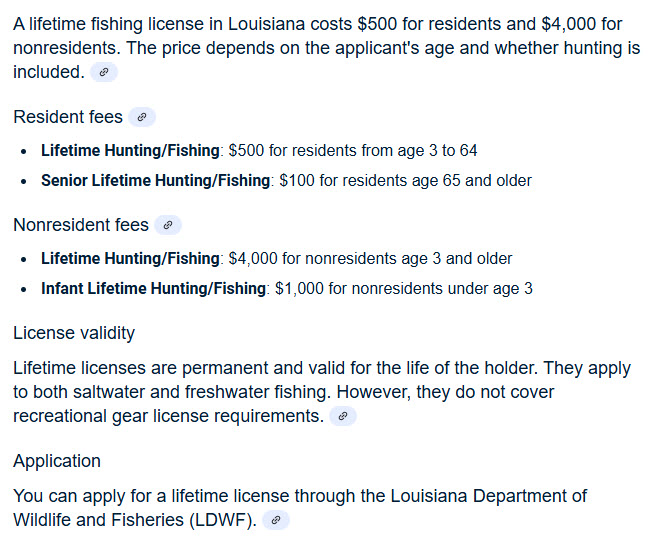Click the "$100 for residents age 65 and older" text
The height and width of the screenshot is (537, 655).
[406, 181]
